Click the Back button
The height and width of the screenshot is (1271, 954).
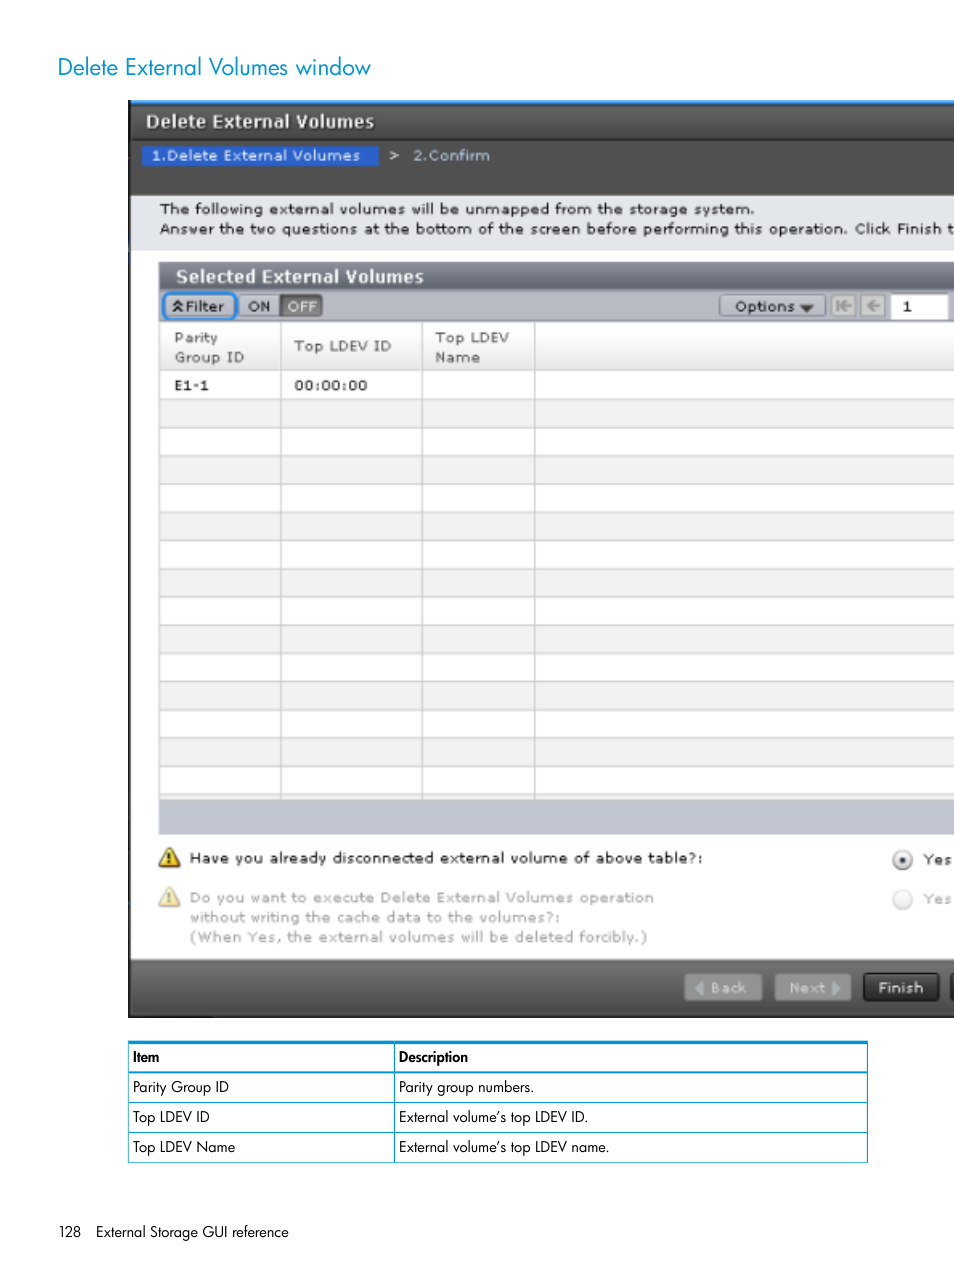723,987
